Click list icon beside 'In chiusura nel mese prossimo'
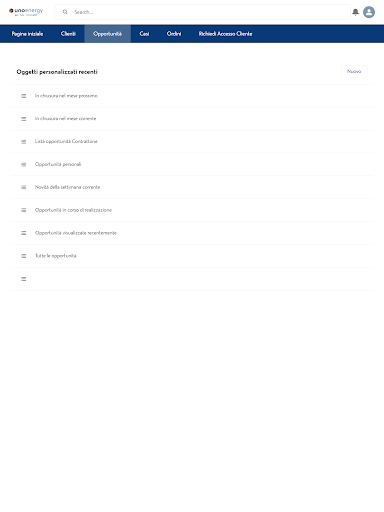Screen dimensions: 384x512 (24, 96)
